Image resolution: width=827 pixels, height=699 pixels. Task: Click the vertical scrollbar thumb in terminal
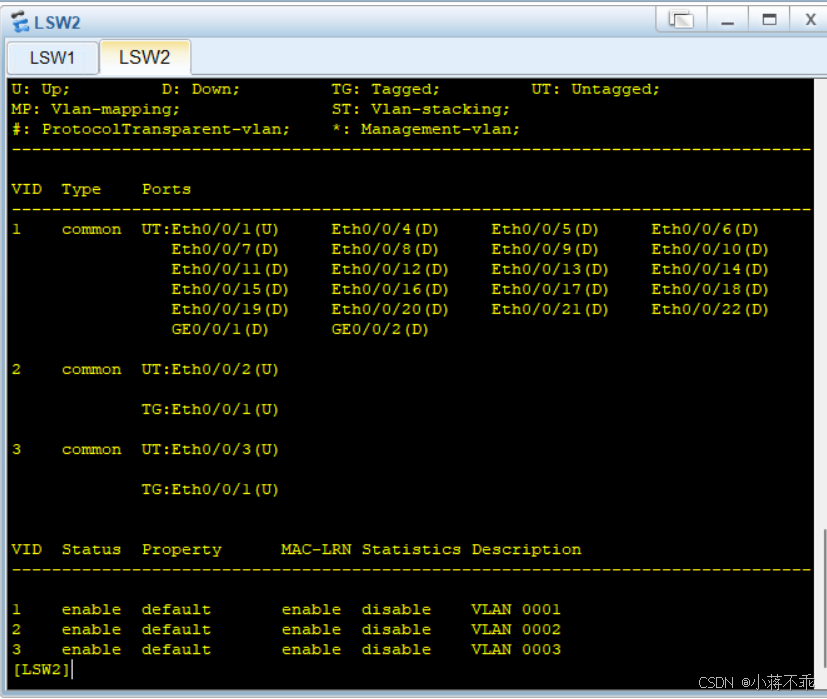pyautogui.click(x=823, y=598)
